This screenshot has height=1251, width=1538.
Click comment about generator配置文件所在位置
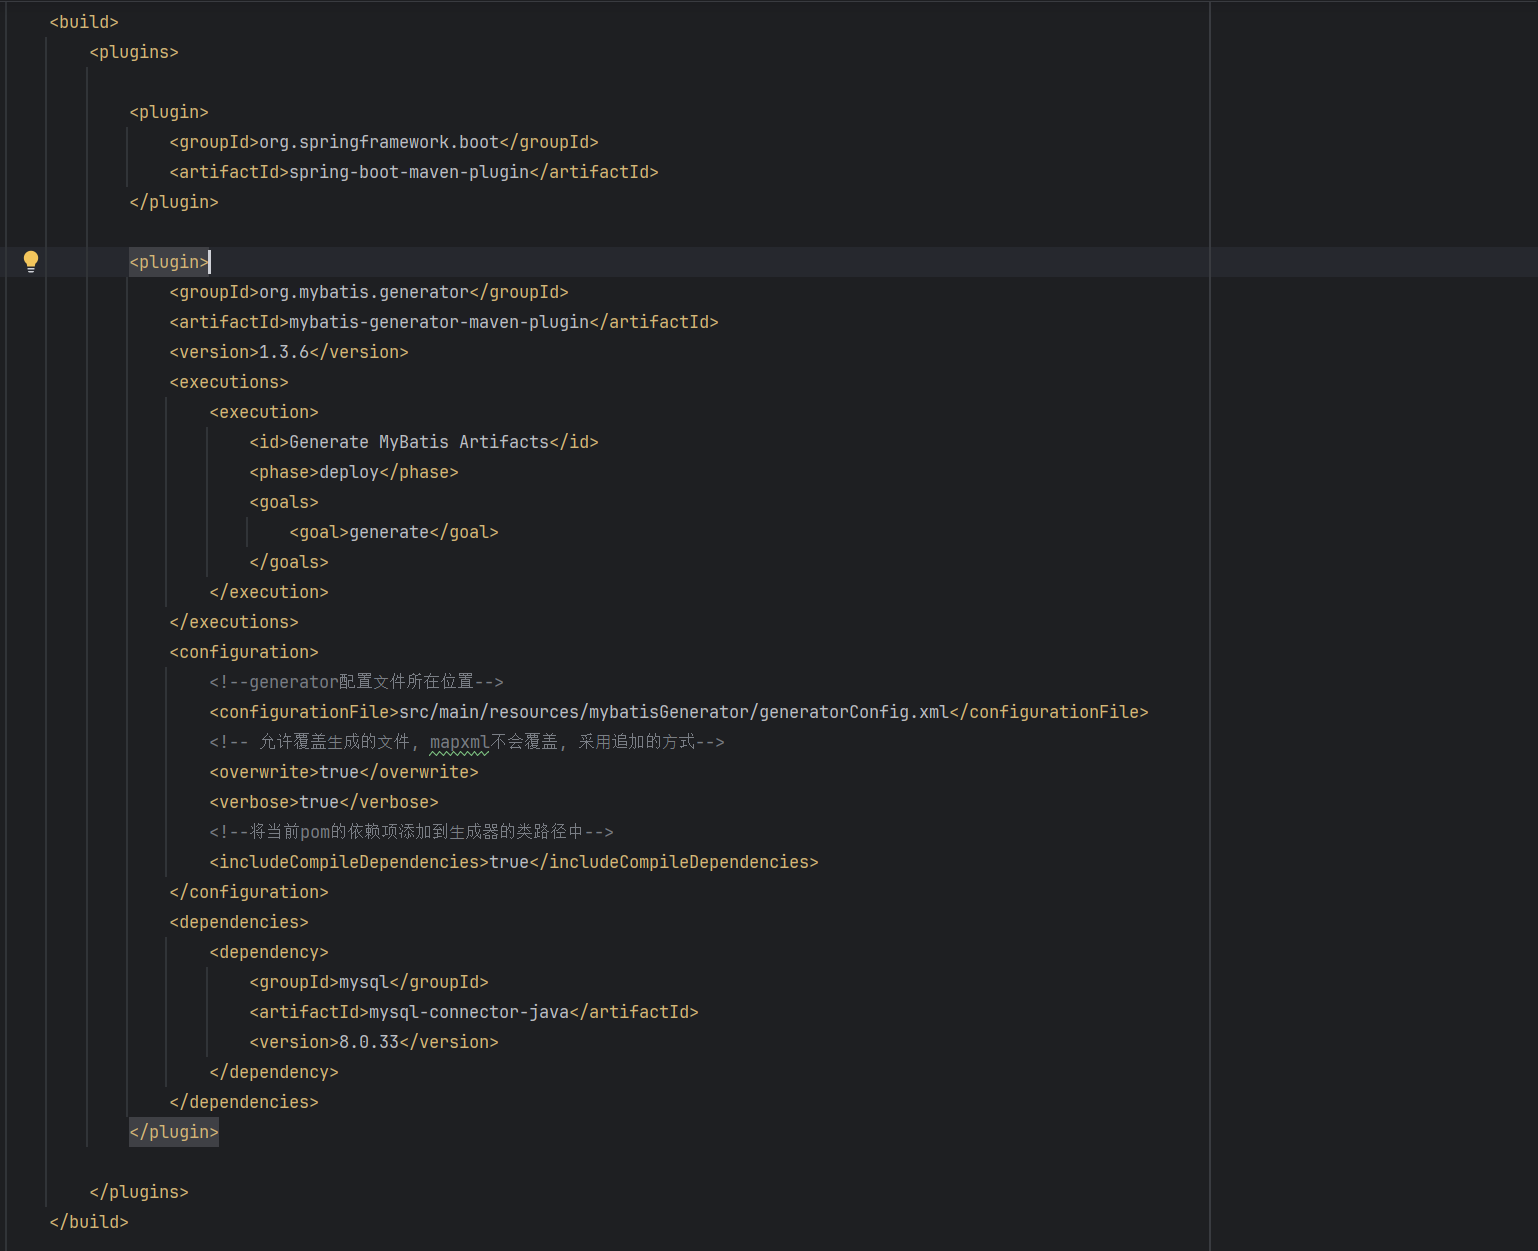pos(356,682)
